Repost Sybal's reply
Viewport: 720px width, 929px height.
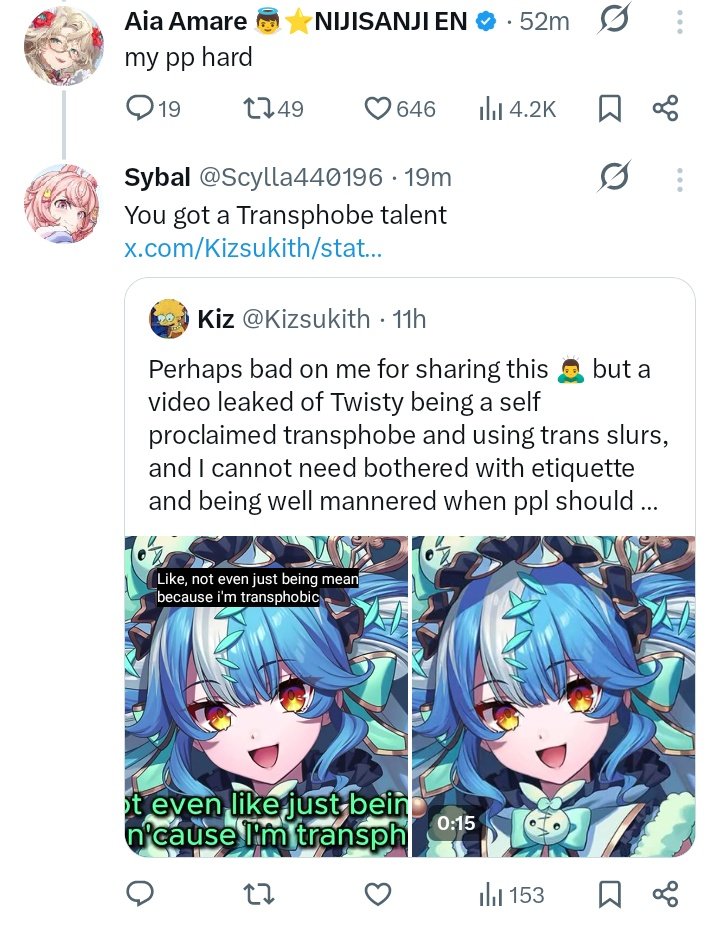tap(259, 894)
